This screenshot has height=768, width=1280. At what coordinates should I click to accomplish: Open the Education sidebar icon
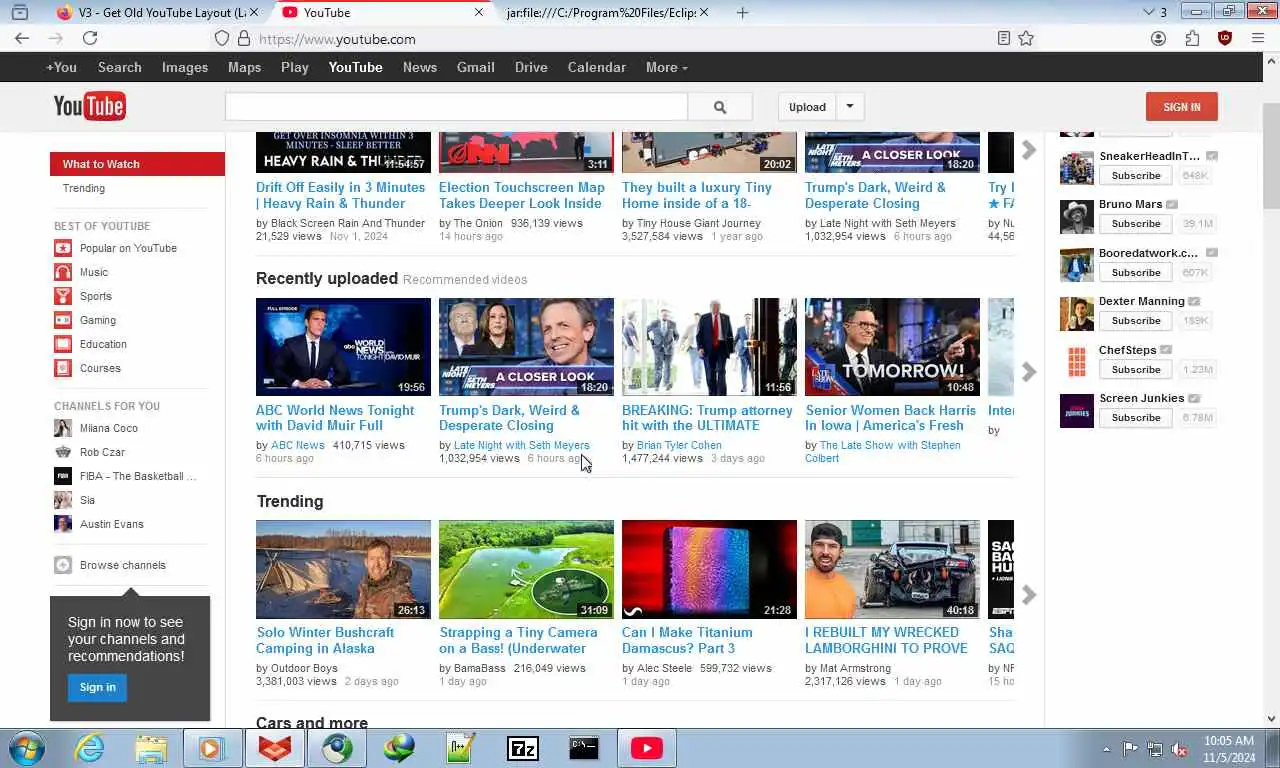point(63,344)
